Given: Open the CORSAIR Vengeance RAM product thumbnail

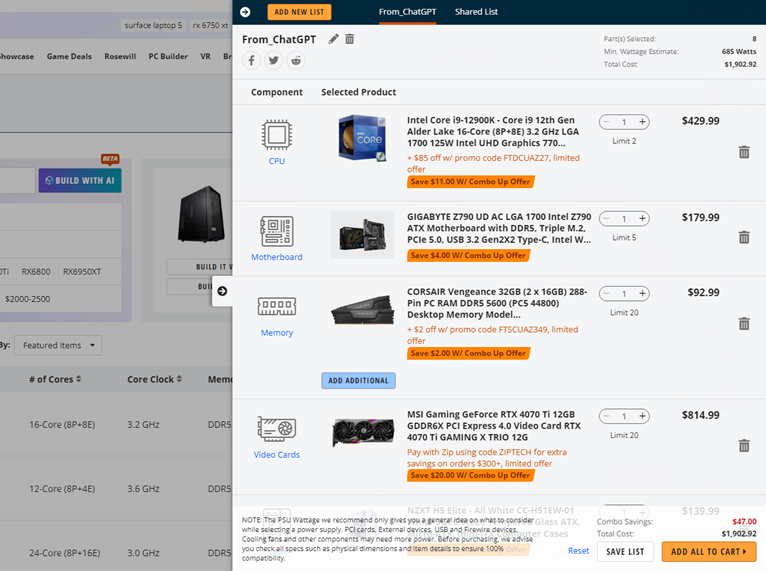Looking at the screenshot, I should (362, 310).
